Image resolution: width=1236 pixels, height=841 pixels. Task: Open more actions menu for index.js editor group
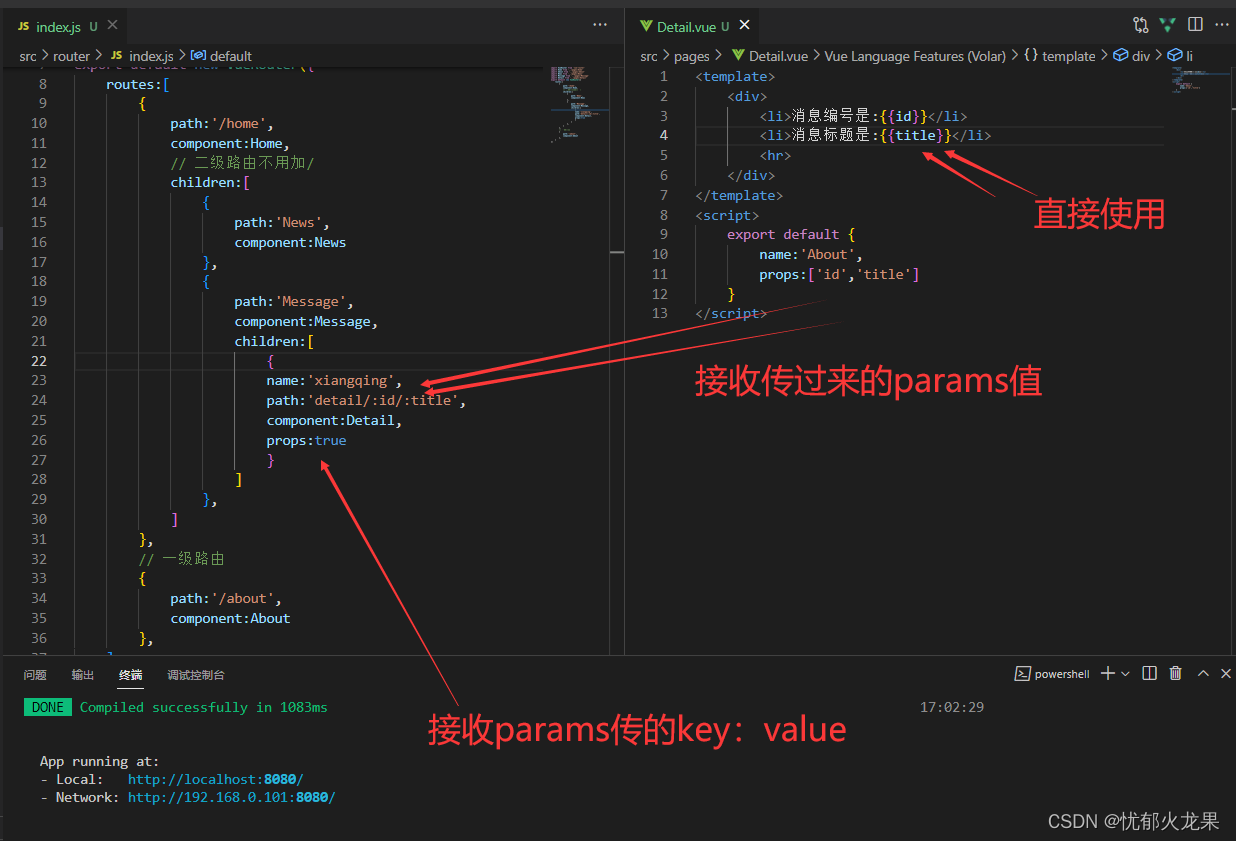tap(600, 25)
